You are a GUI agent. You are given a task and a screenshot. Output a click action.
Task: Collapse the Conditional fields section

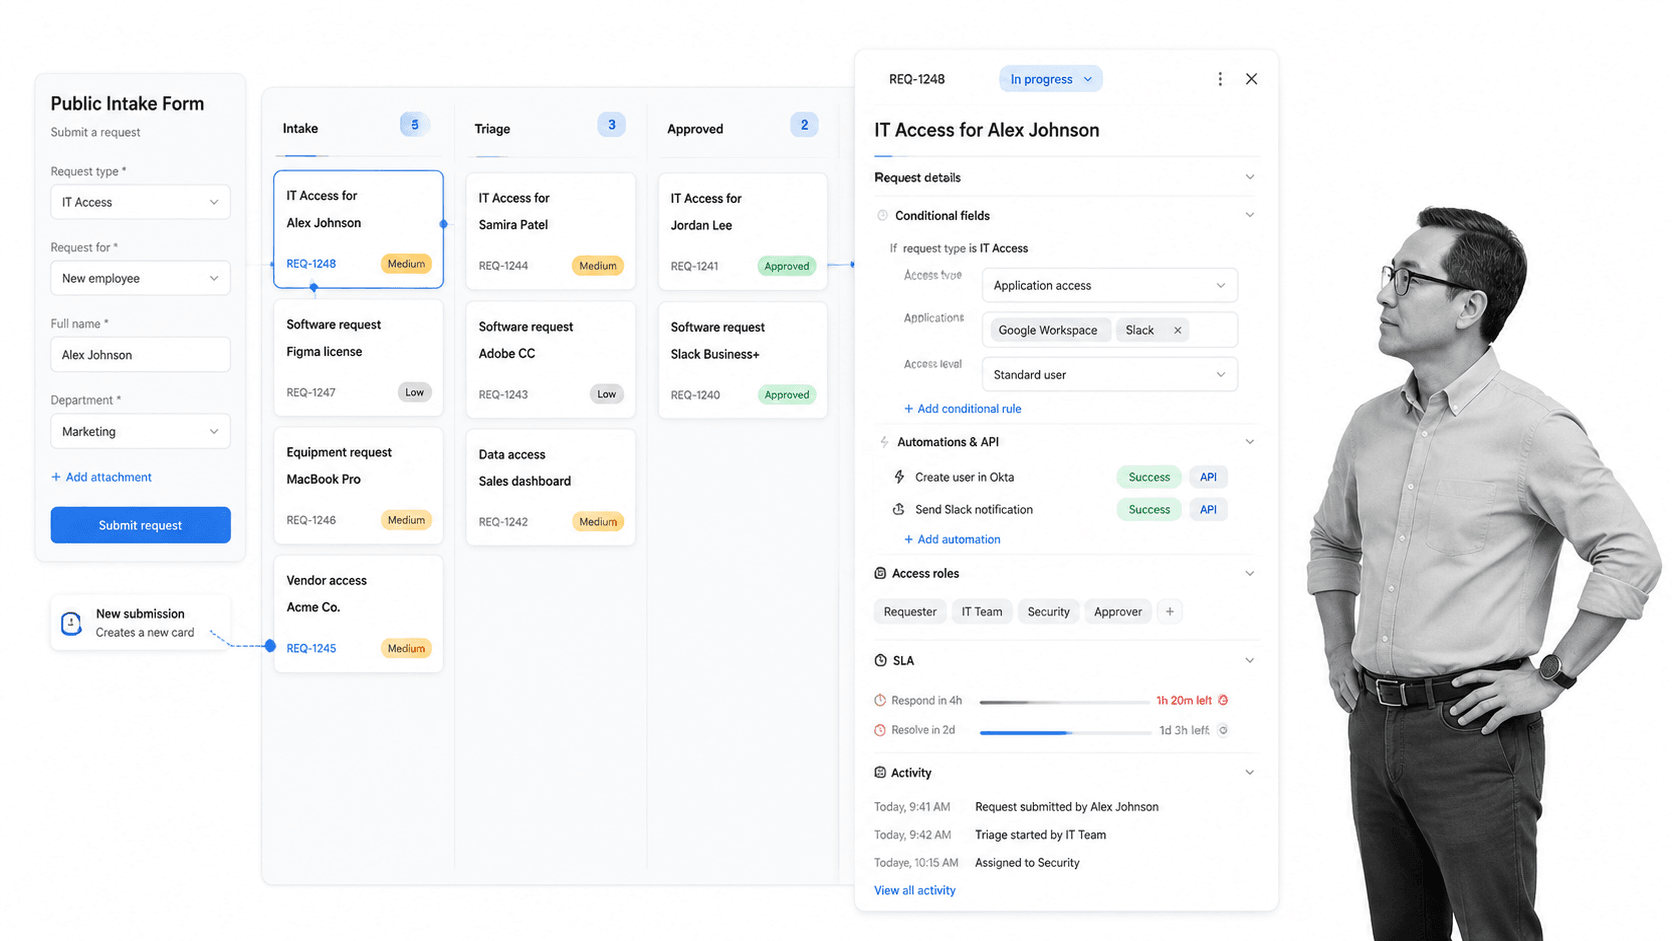(x=1249, y=215)
